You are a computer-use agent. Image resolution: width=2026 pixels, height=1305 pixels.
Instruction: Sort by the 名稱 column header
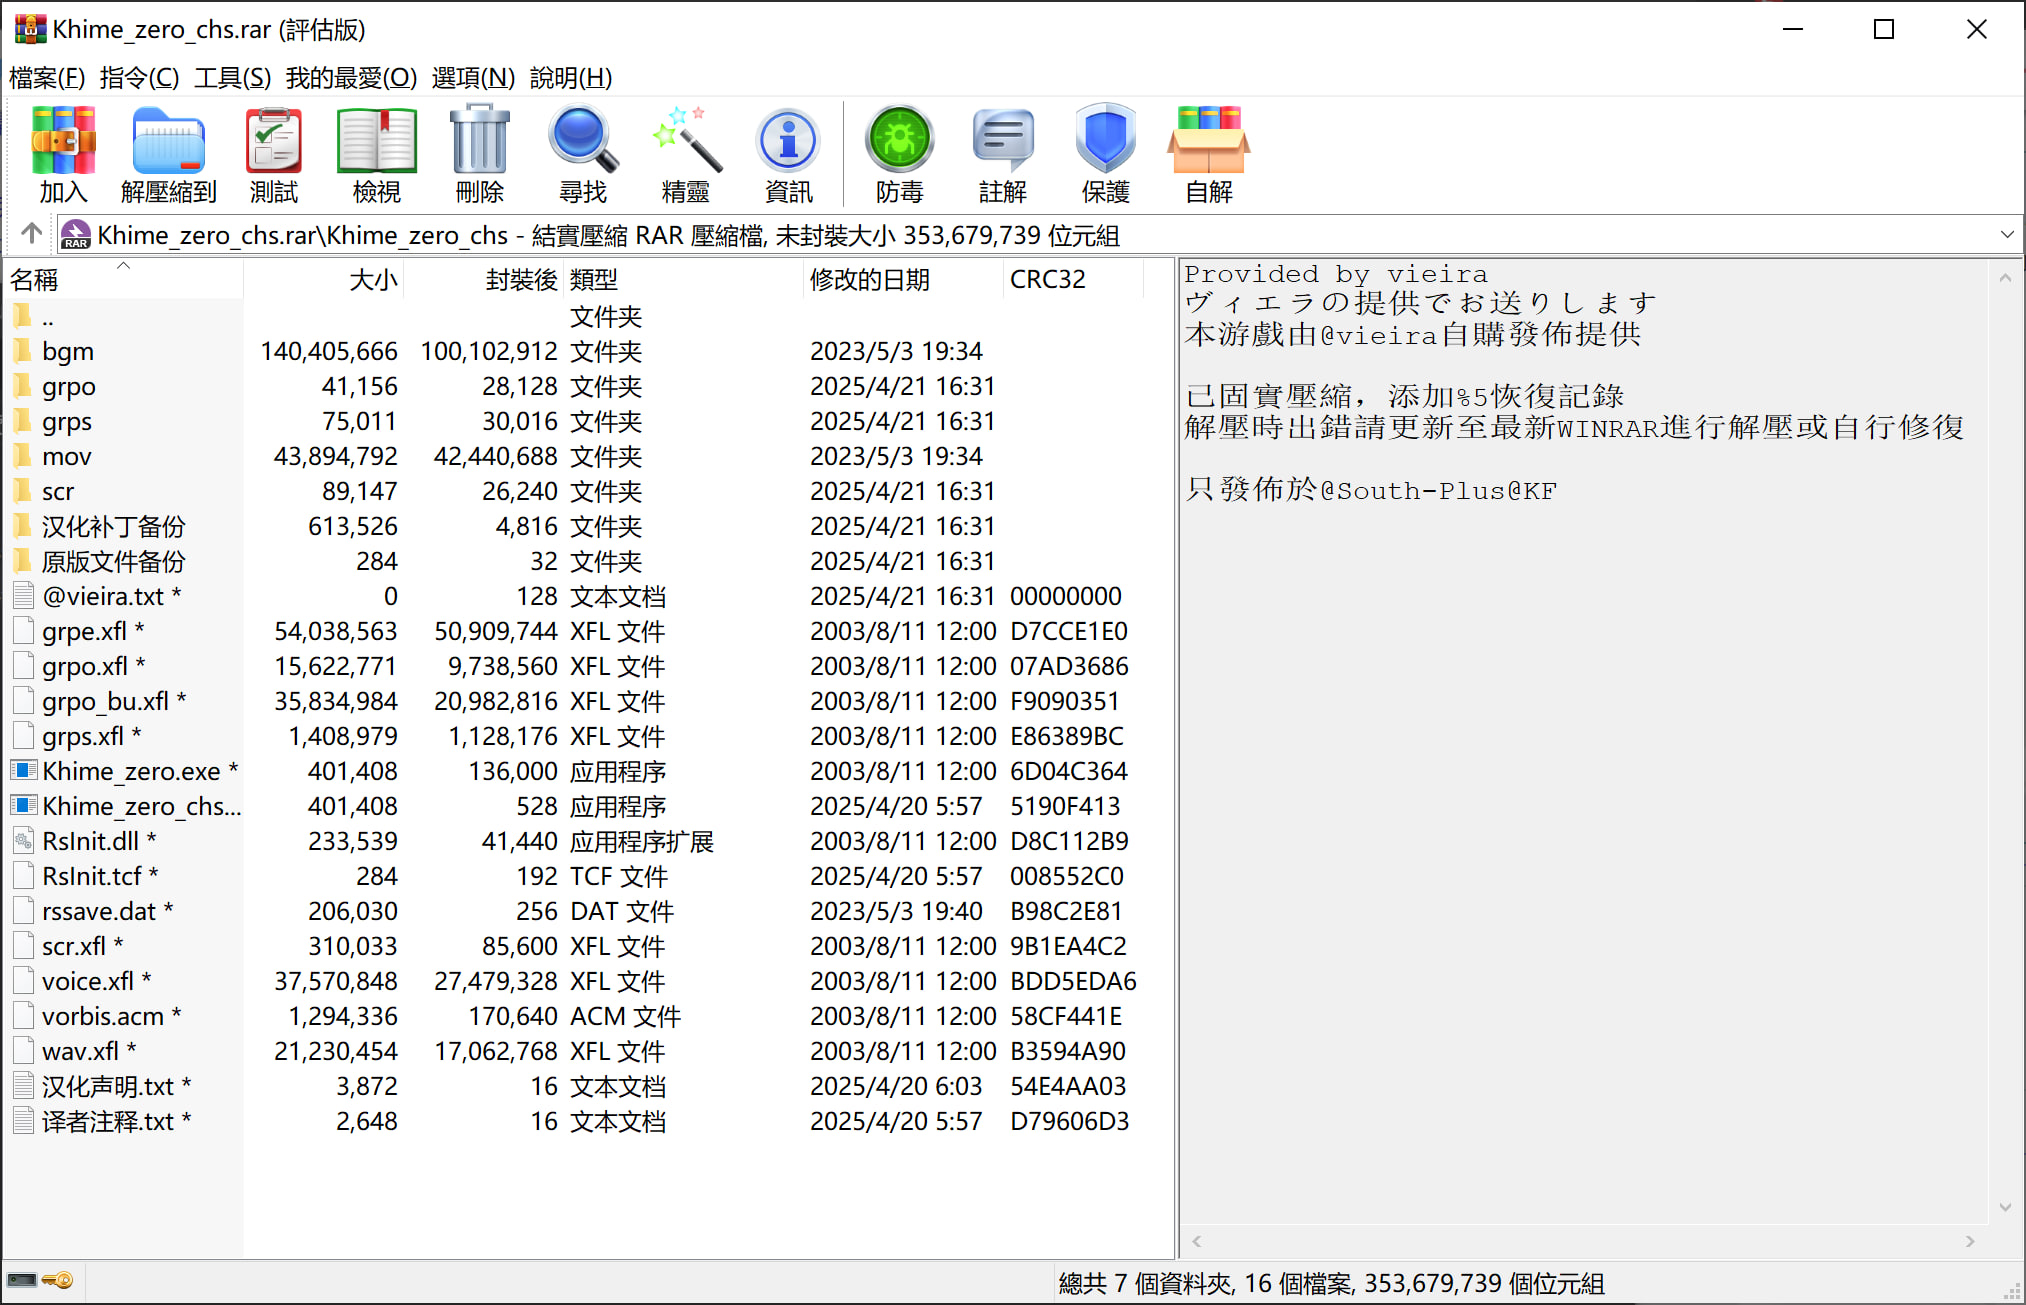point(124,279)
